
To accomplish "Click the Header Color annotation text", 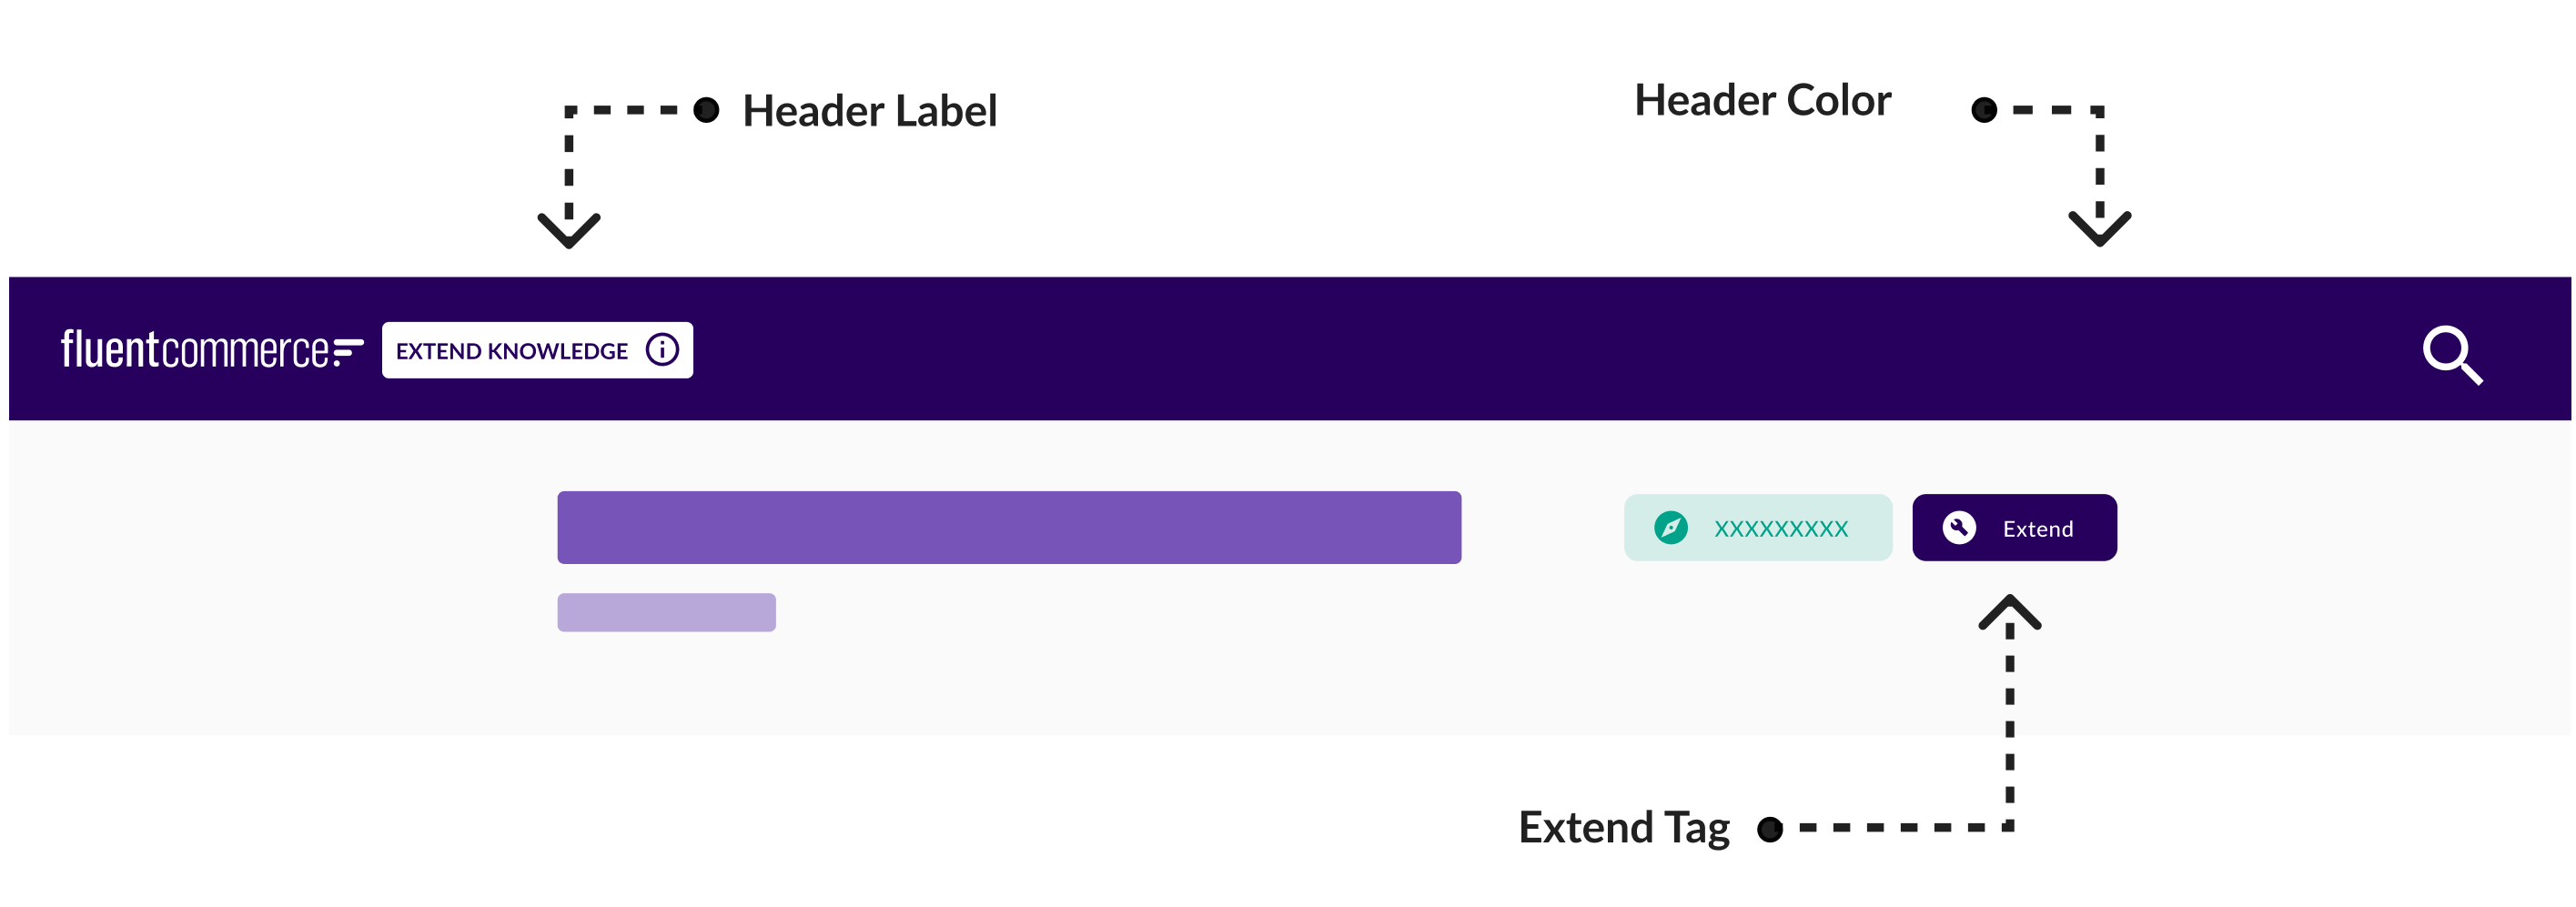I will [x=1762, y=101].
